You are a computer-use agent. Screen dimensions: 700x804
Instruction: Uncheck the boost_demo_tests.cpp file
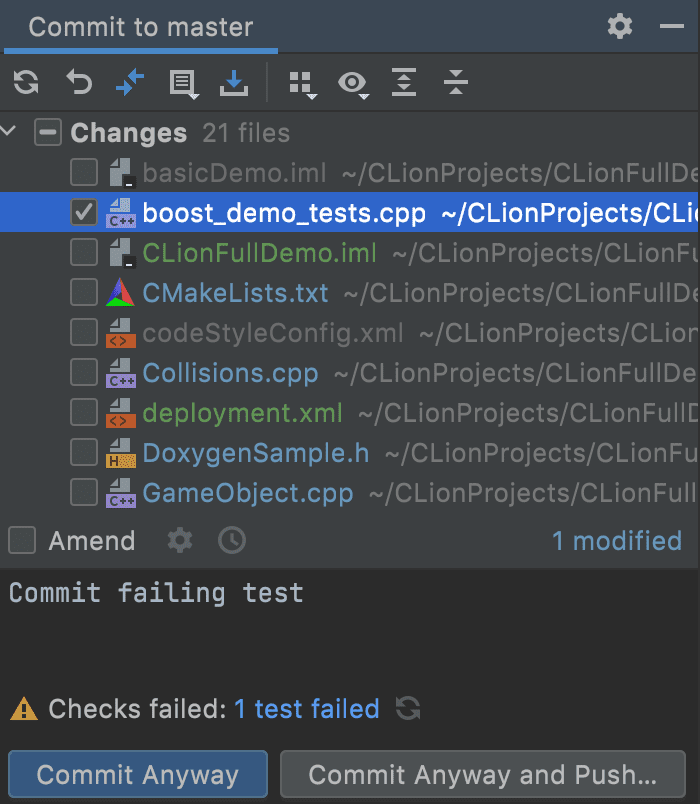click(83, 212)
